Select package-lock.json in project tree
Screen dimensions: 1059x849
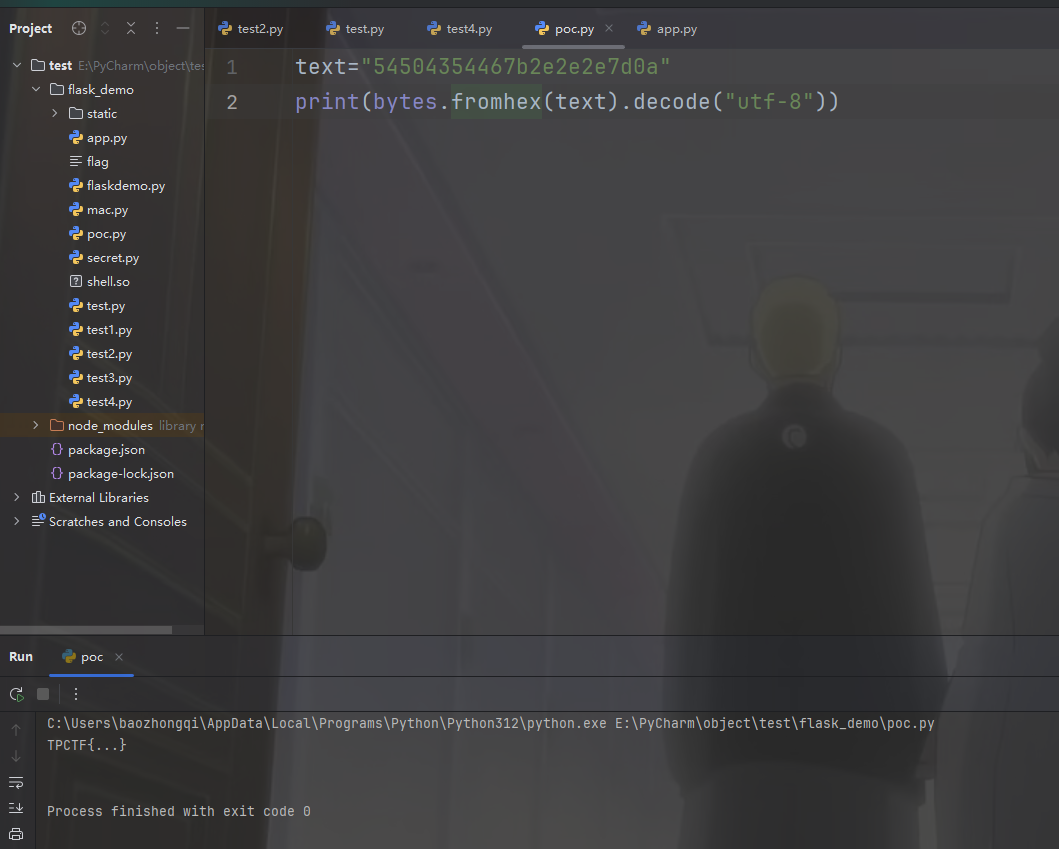pos(120,473)
